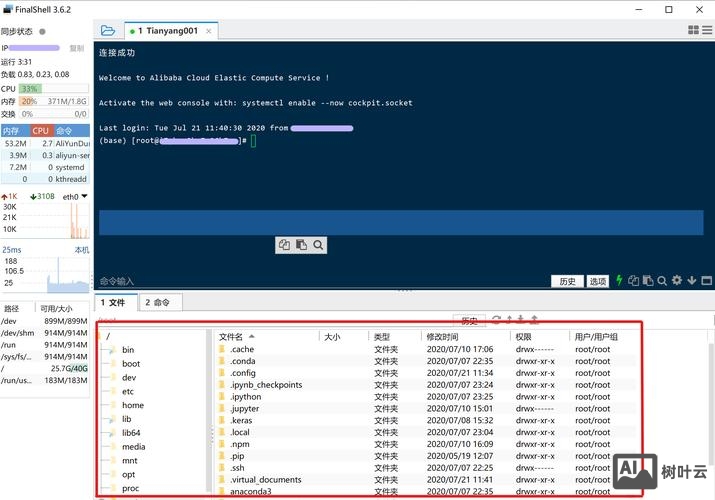
Task: Click the download arrow icon in terminal toolbar
Action: (691, 281)
